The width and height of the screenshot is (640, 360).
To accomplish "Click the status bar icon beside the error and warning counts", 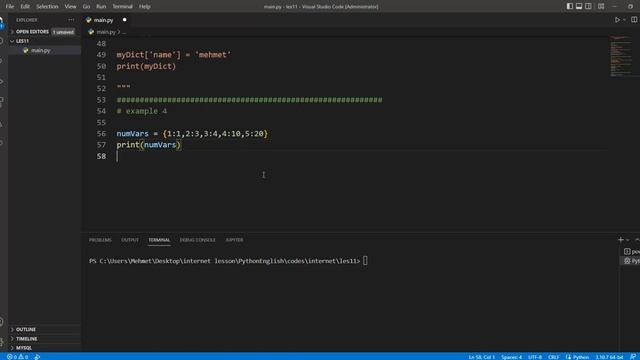I will click(x=37, y=357).
